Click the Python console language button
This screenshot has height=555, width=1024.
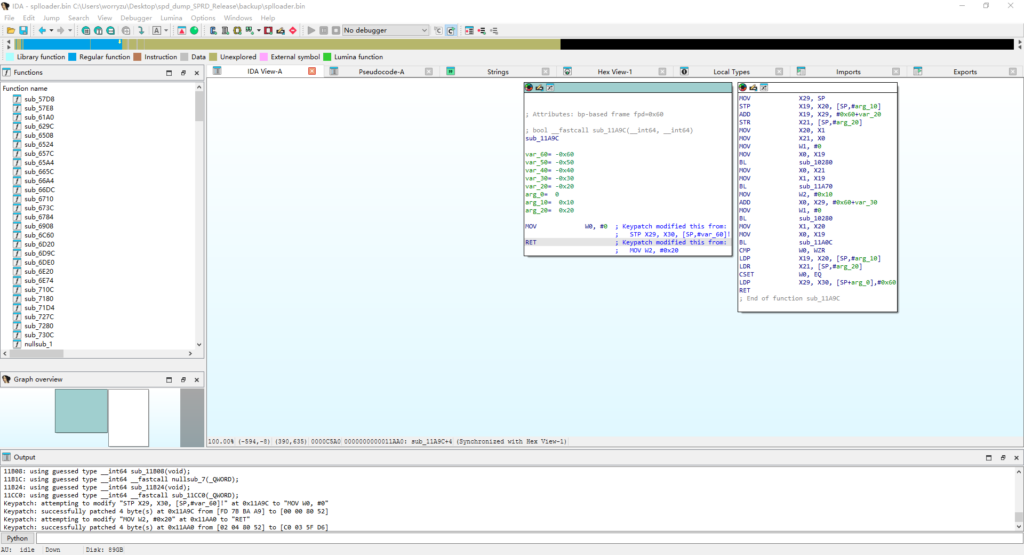(17, 539)
